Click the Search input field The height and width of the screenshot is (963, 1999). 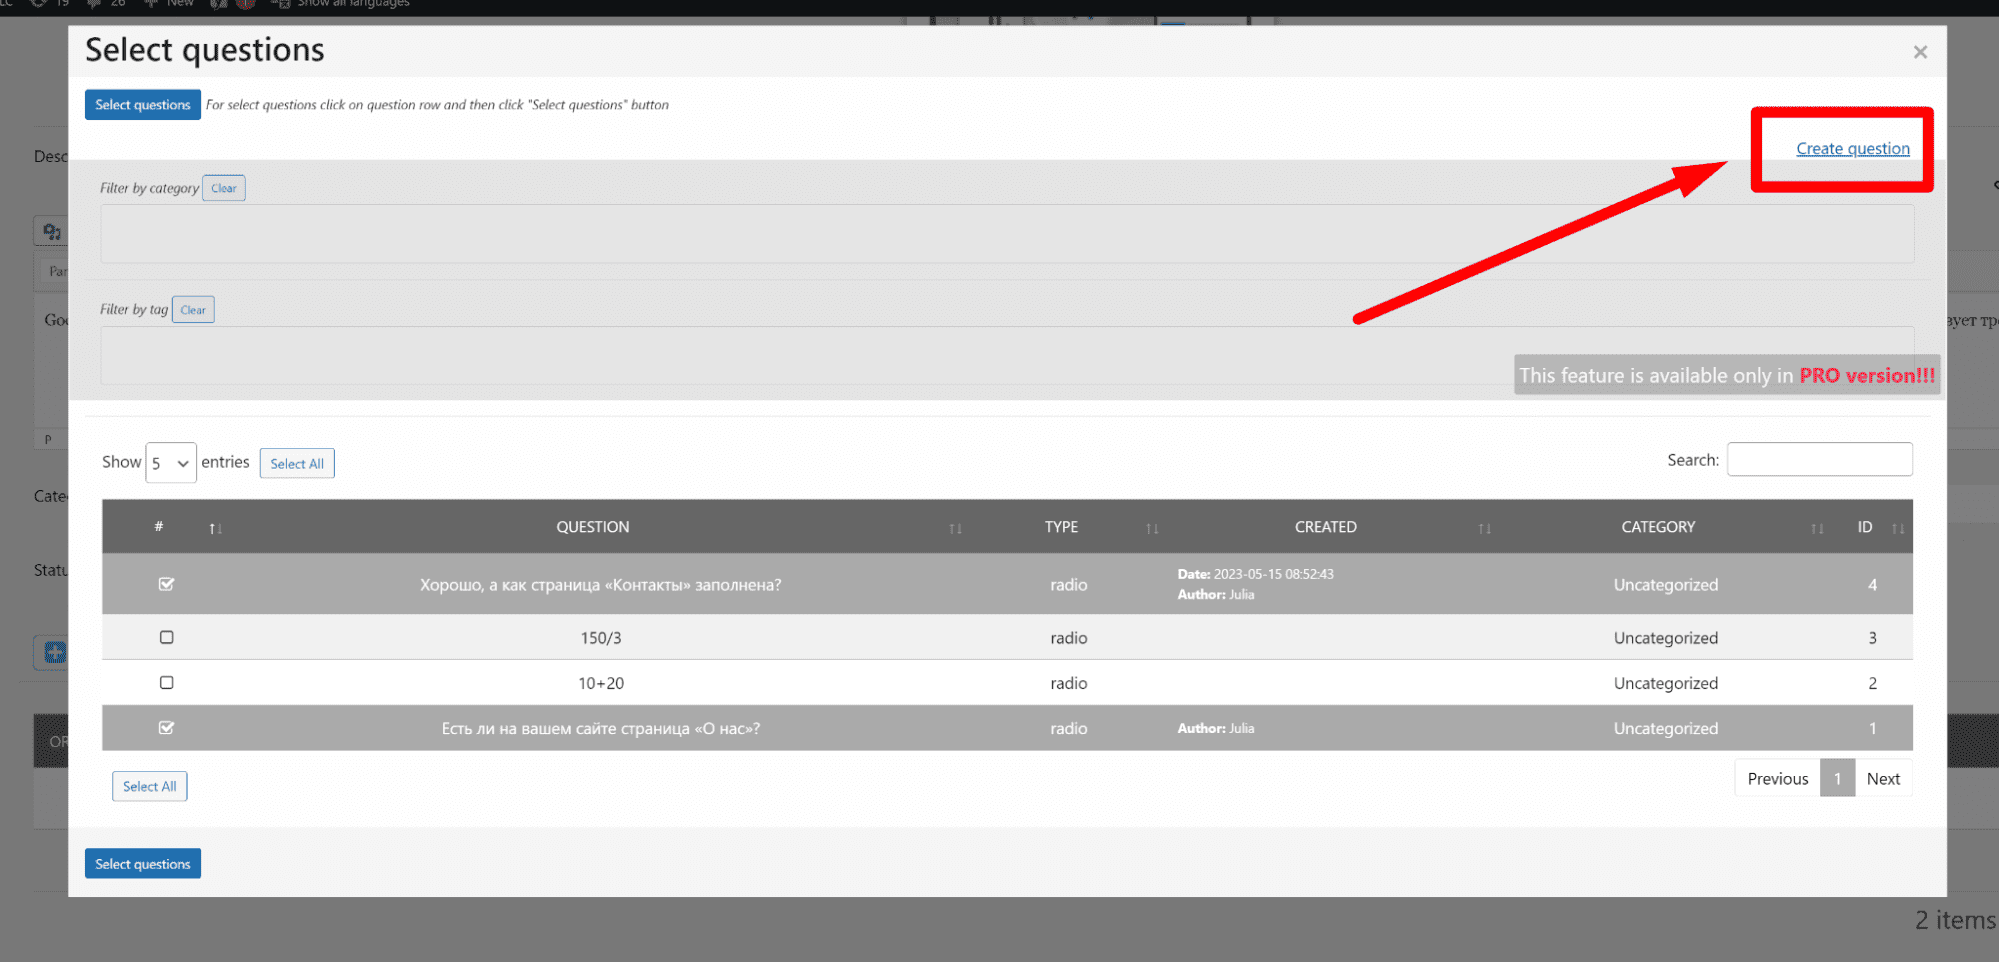click(1819, 460)
